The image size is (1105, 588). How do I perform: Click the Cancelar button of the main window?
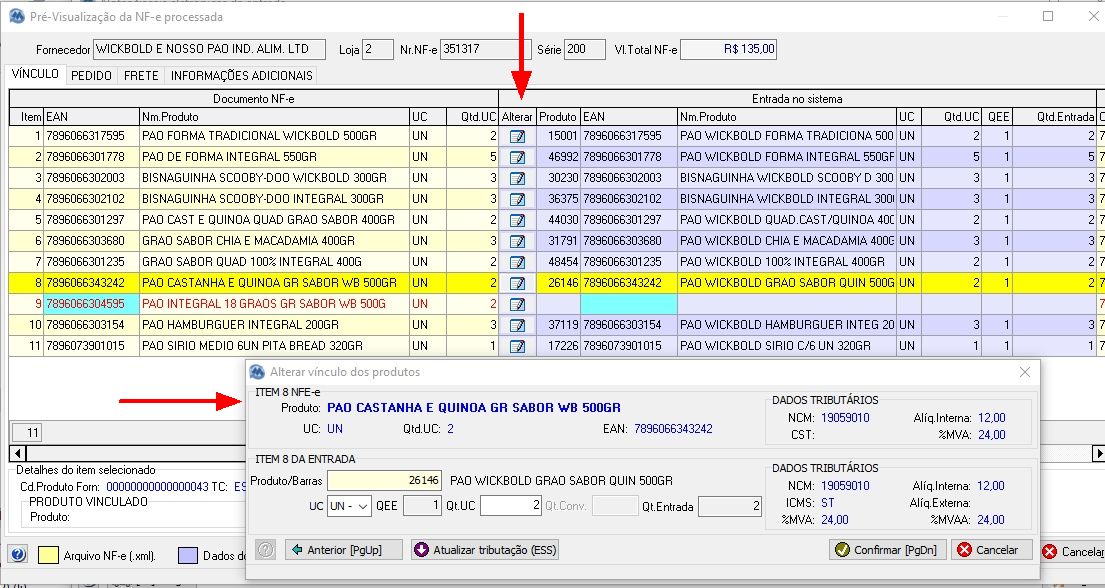click(x=1073, y=551)
